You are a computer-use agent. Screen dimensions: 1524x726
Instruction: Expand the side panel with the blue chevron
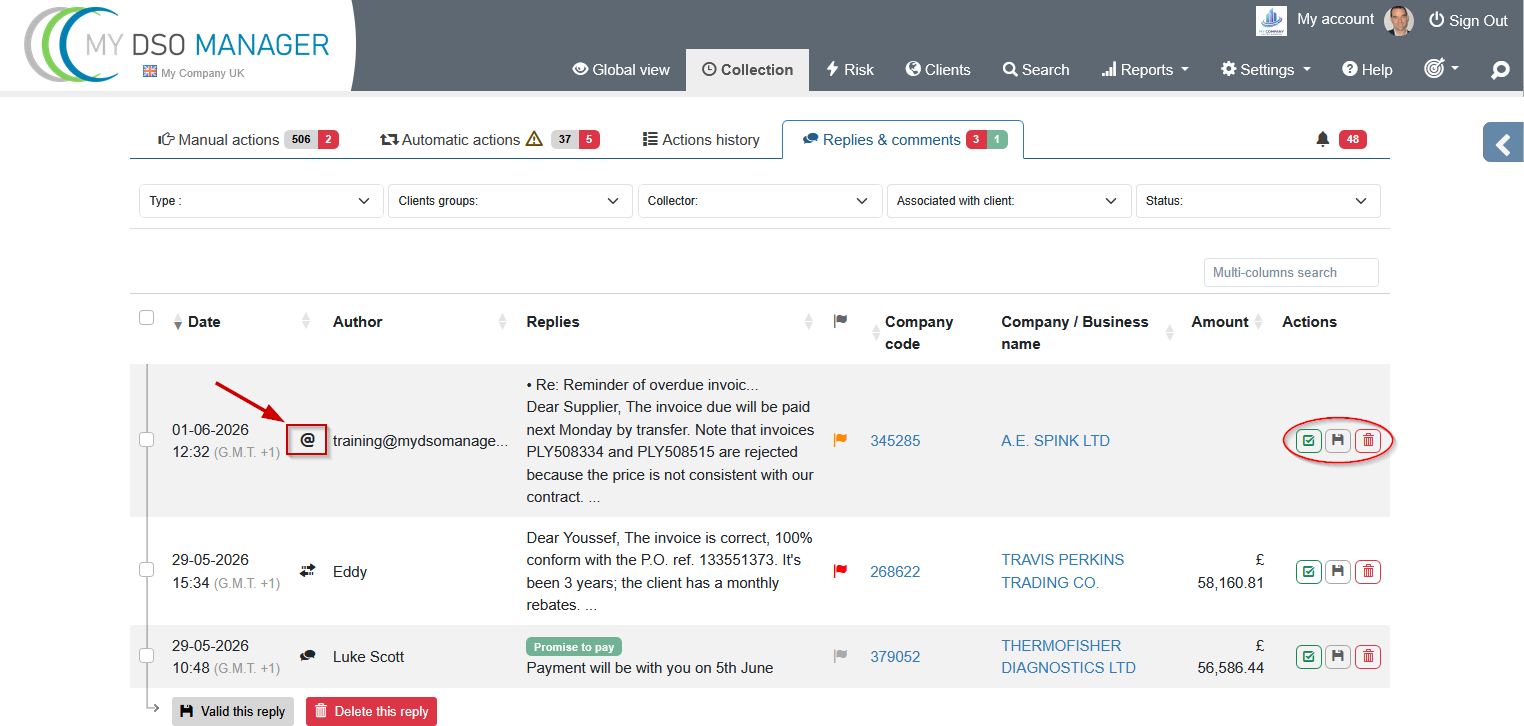(x=1503, y=144)
